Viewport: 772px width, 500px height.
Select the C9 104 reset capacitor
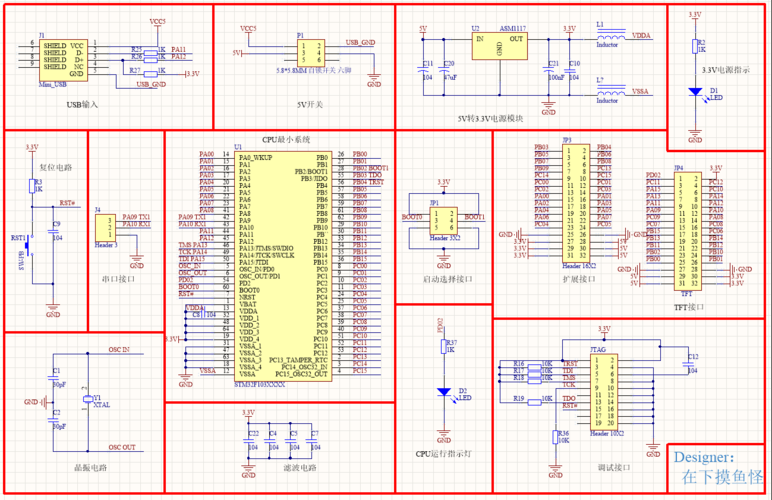pos(53,231)
